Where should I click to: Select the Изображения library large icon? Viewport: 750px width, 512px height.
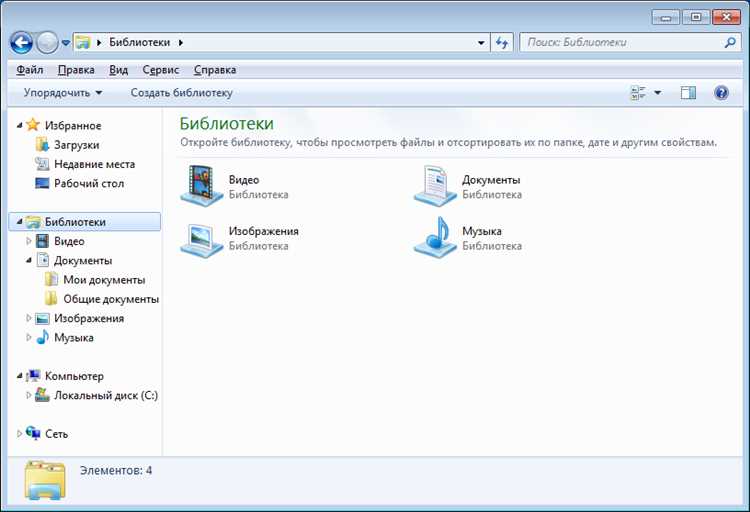coord(202,239)
